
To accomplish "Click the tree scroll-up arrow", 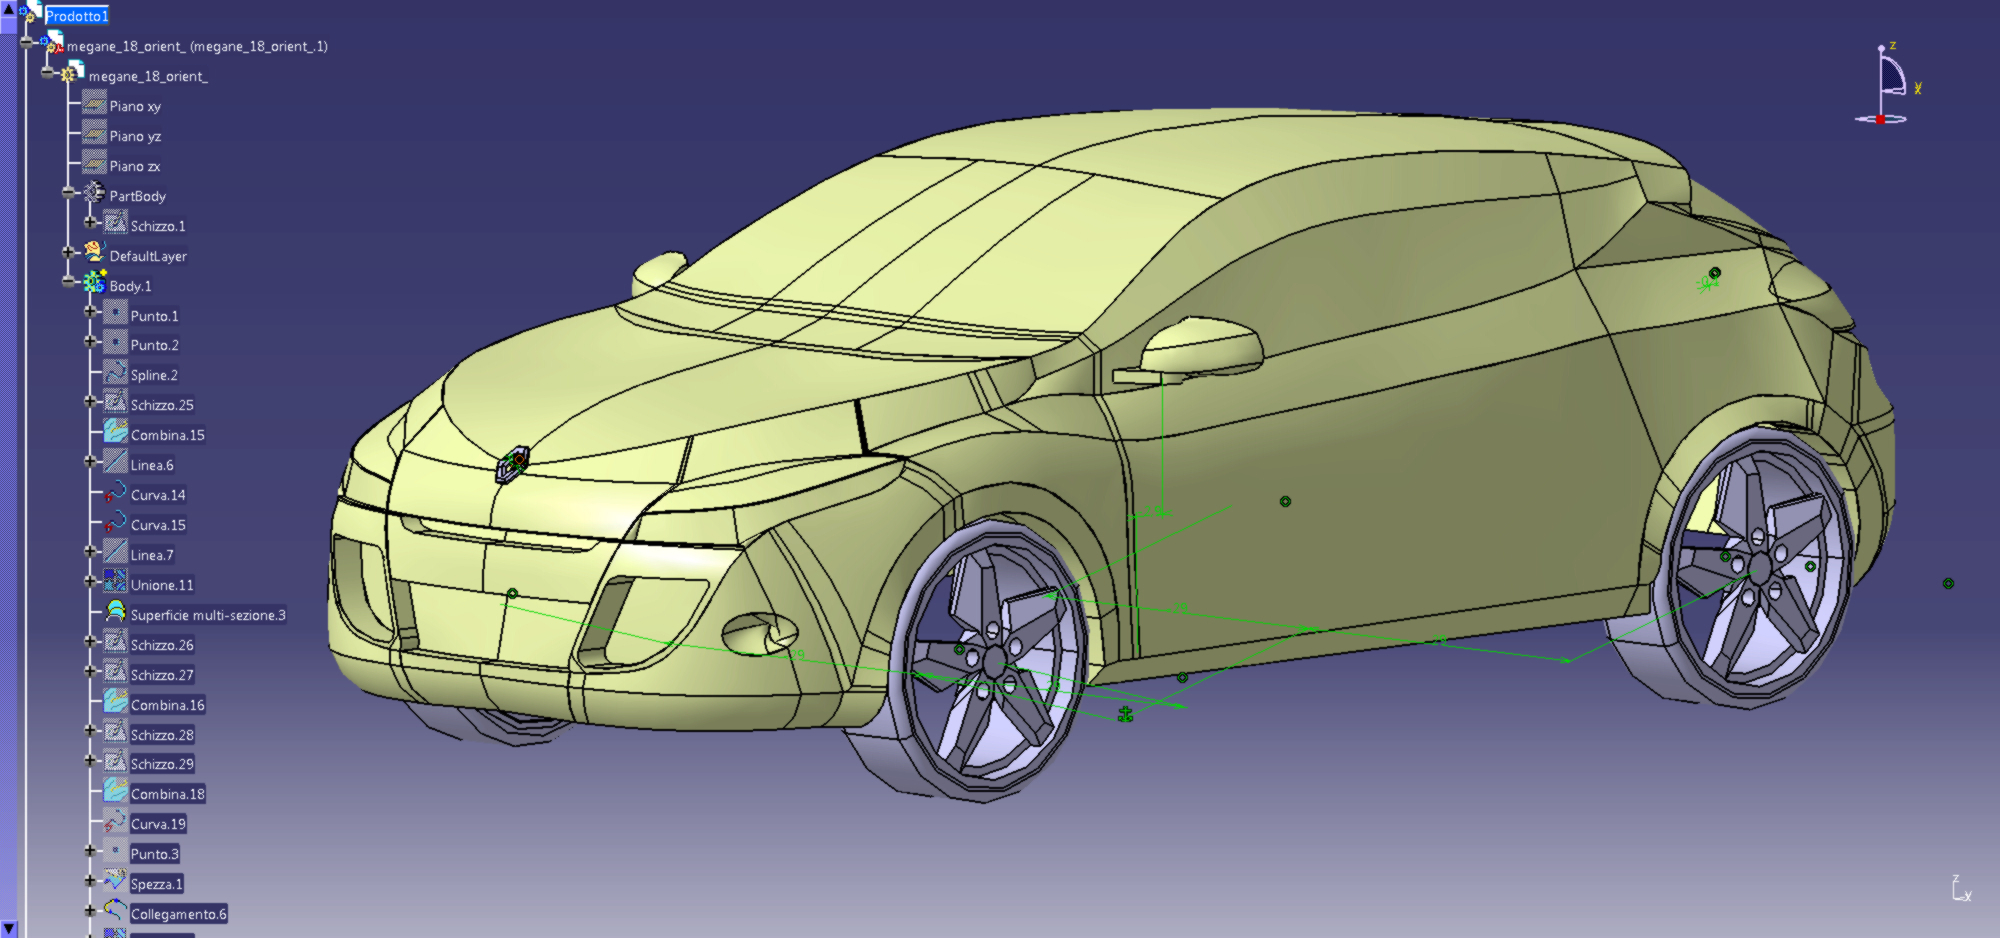I will 9,9.
